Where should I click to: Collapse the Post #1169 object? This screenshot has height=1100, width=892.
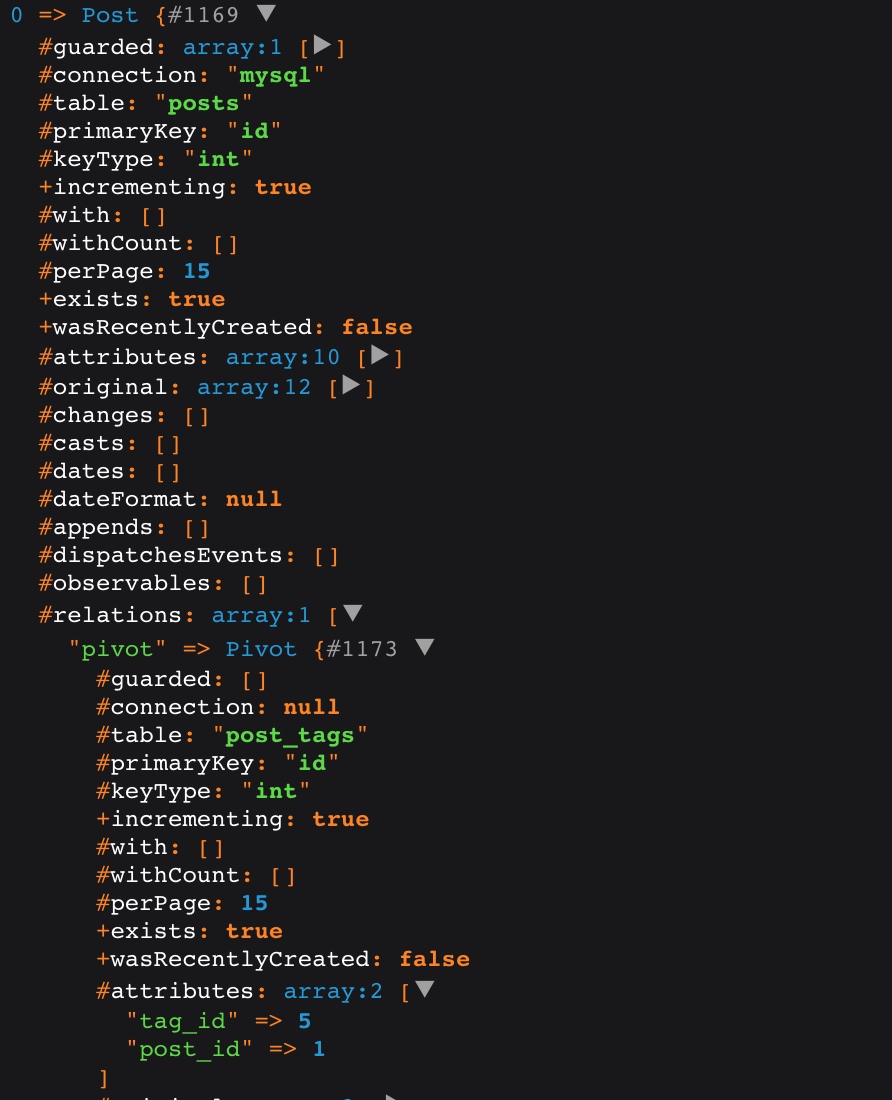pyautogui.click(x=266, y=13)
